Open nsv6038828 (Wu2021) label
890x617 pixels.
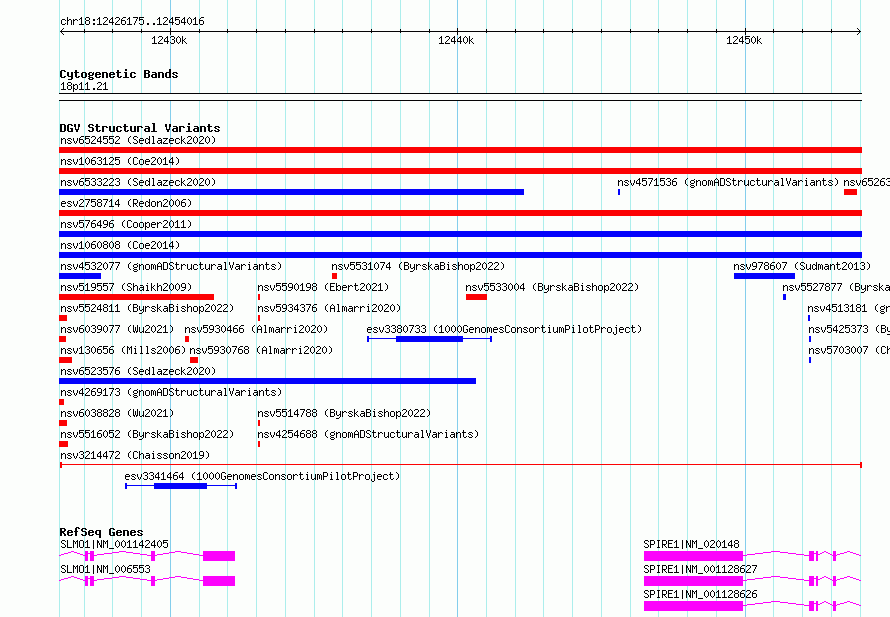click(x=117, y=413)
